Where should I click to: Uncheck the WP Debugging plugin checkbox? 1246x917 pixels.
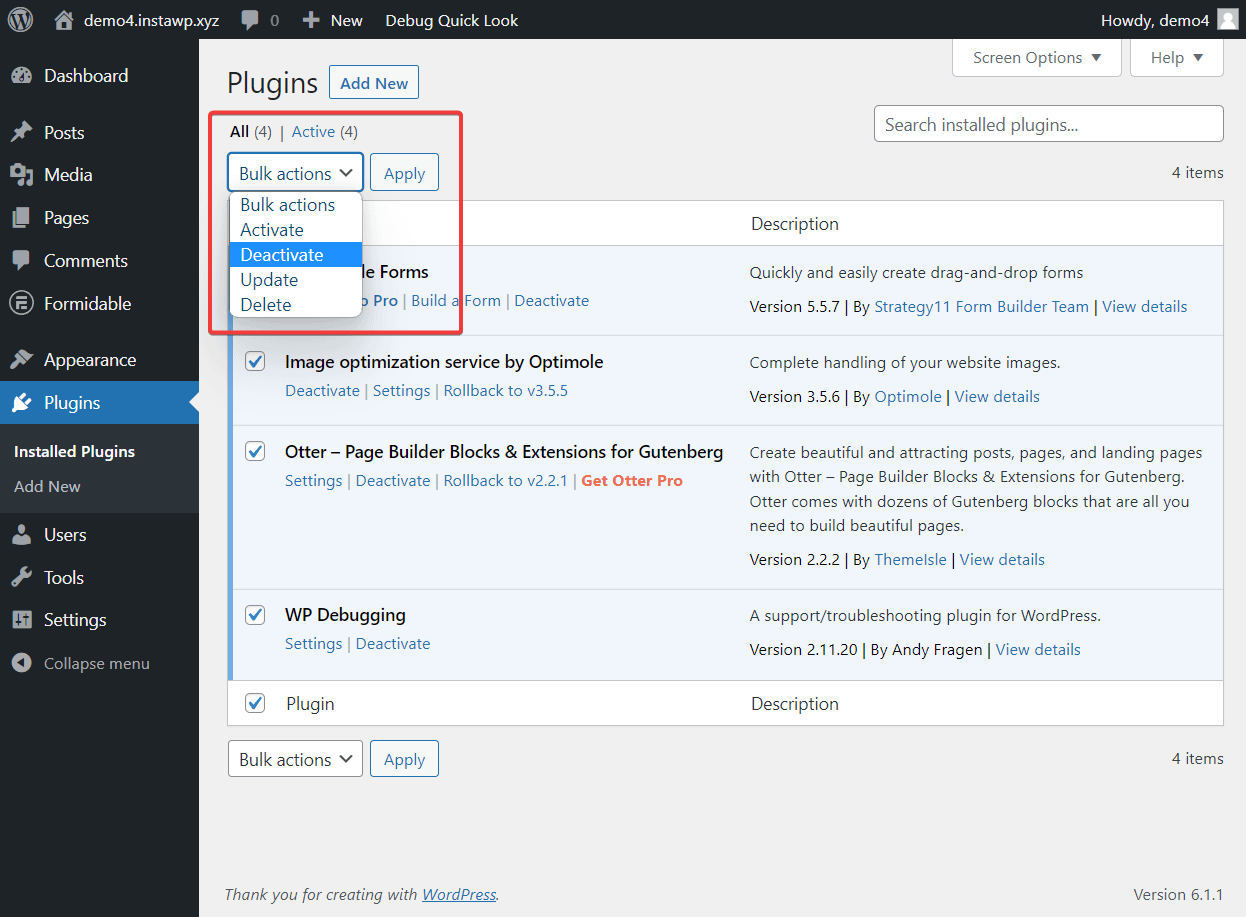click(x=255, y=614)
